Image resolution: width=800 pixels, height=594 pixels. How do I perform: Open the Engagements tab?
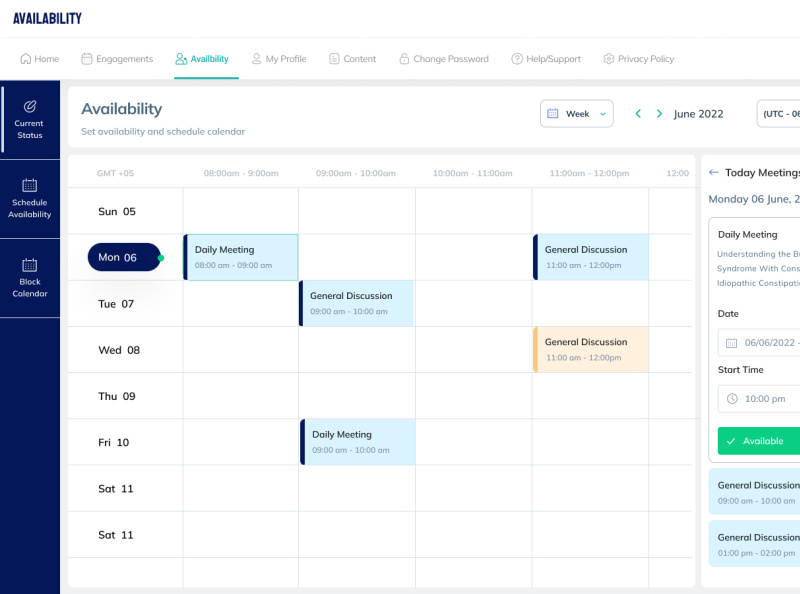117,59
